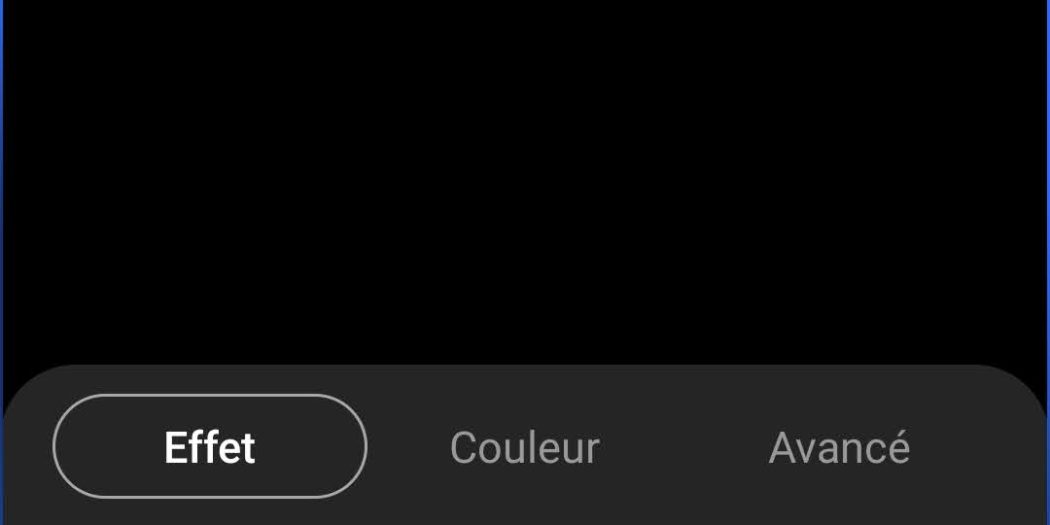This screenshot has height=525, width=1050.
Task: Reselect the highlighted Effet tab
Action: [210, 446]
